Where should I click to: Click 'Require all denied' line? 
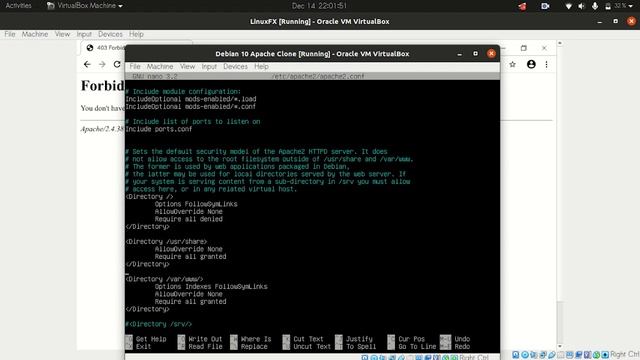point(189,219)
